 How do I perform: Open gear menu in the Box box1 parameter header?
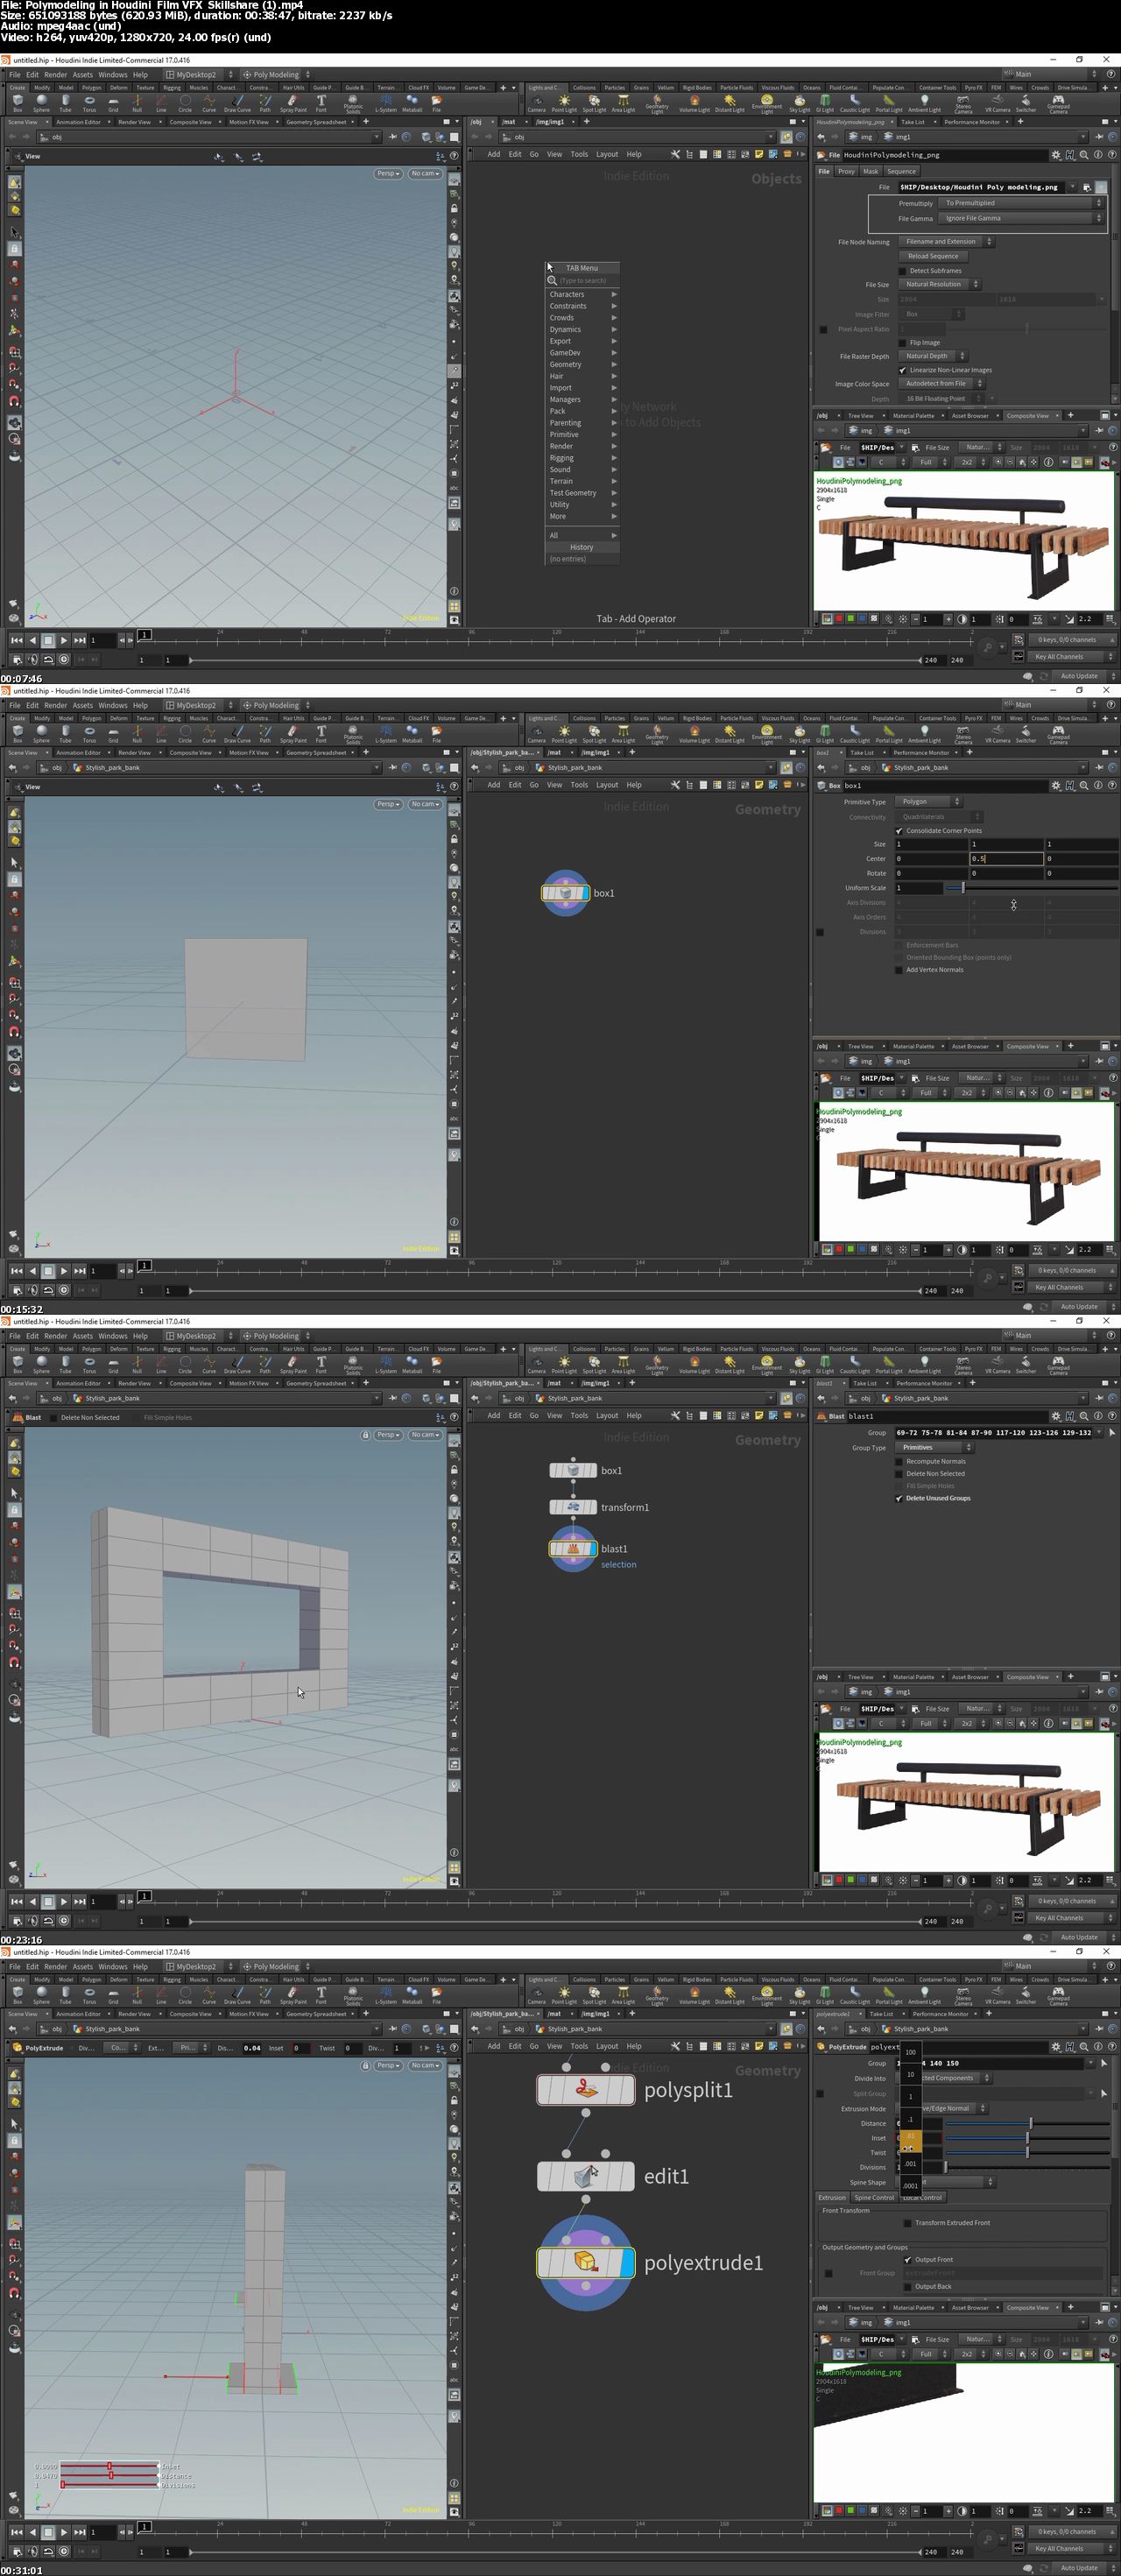[x=1056, y=785]
